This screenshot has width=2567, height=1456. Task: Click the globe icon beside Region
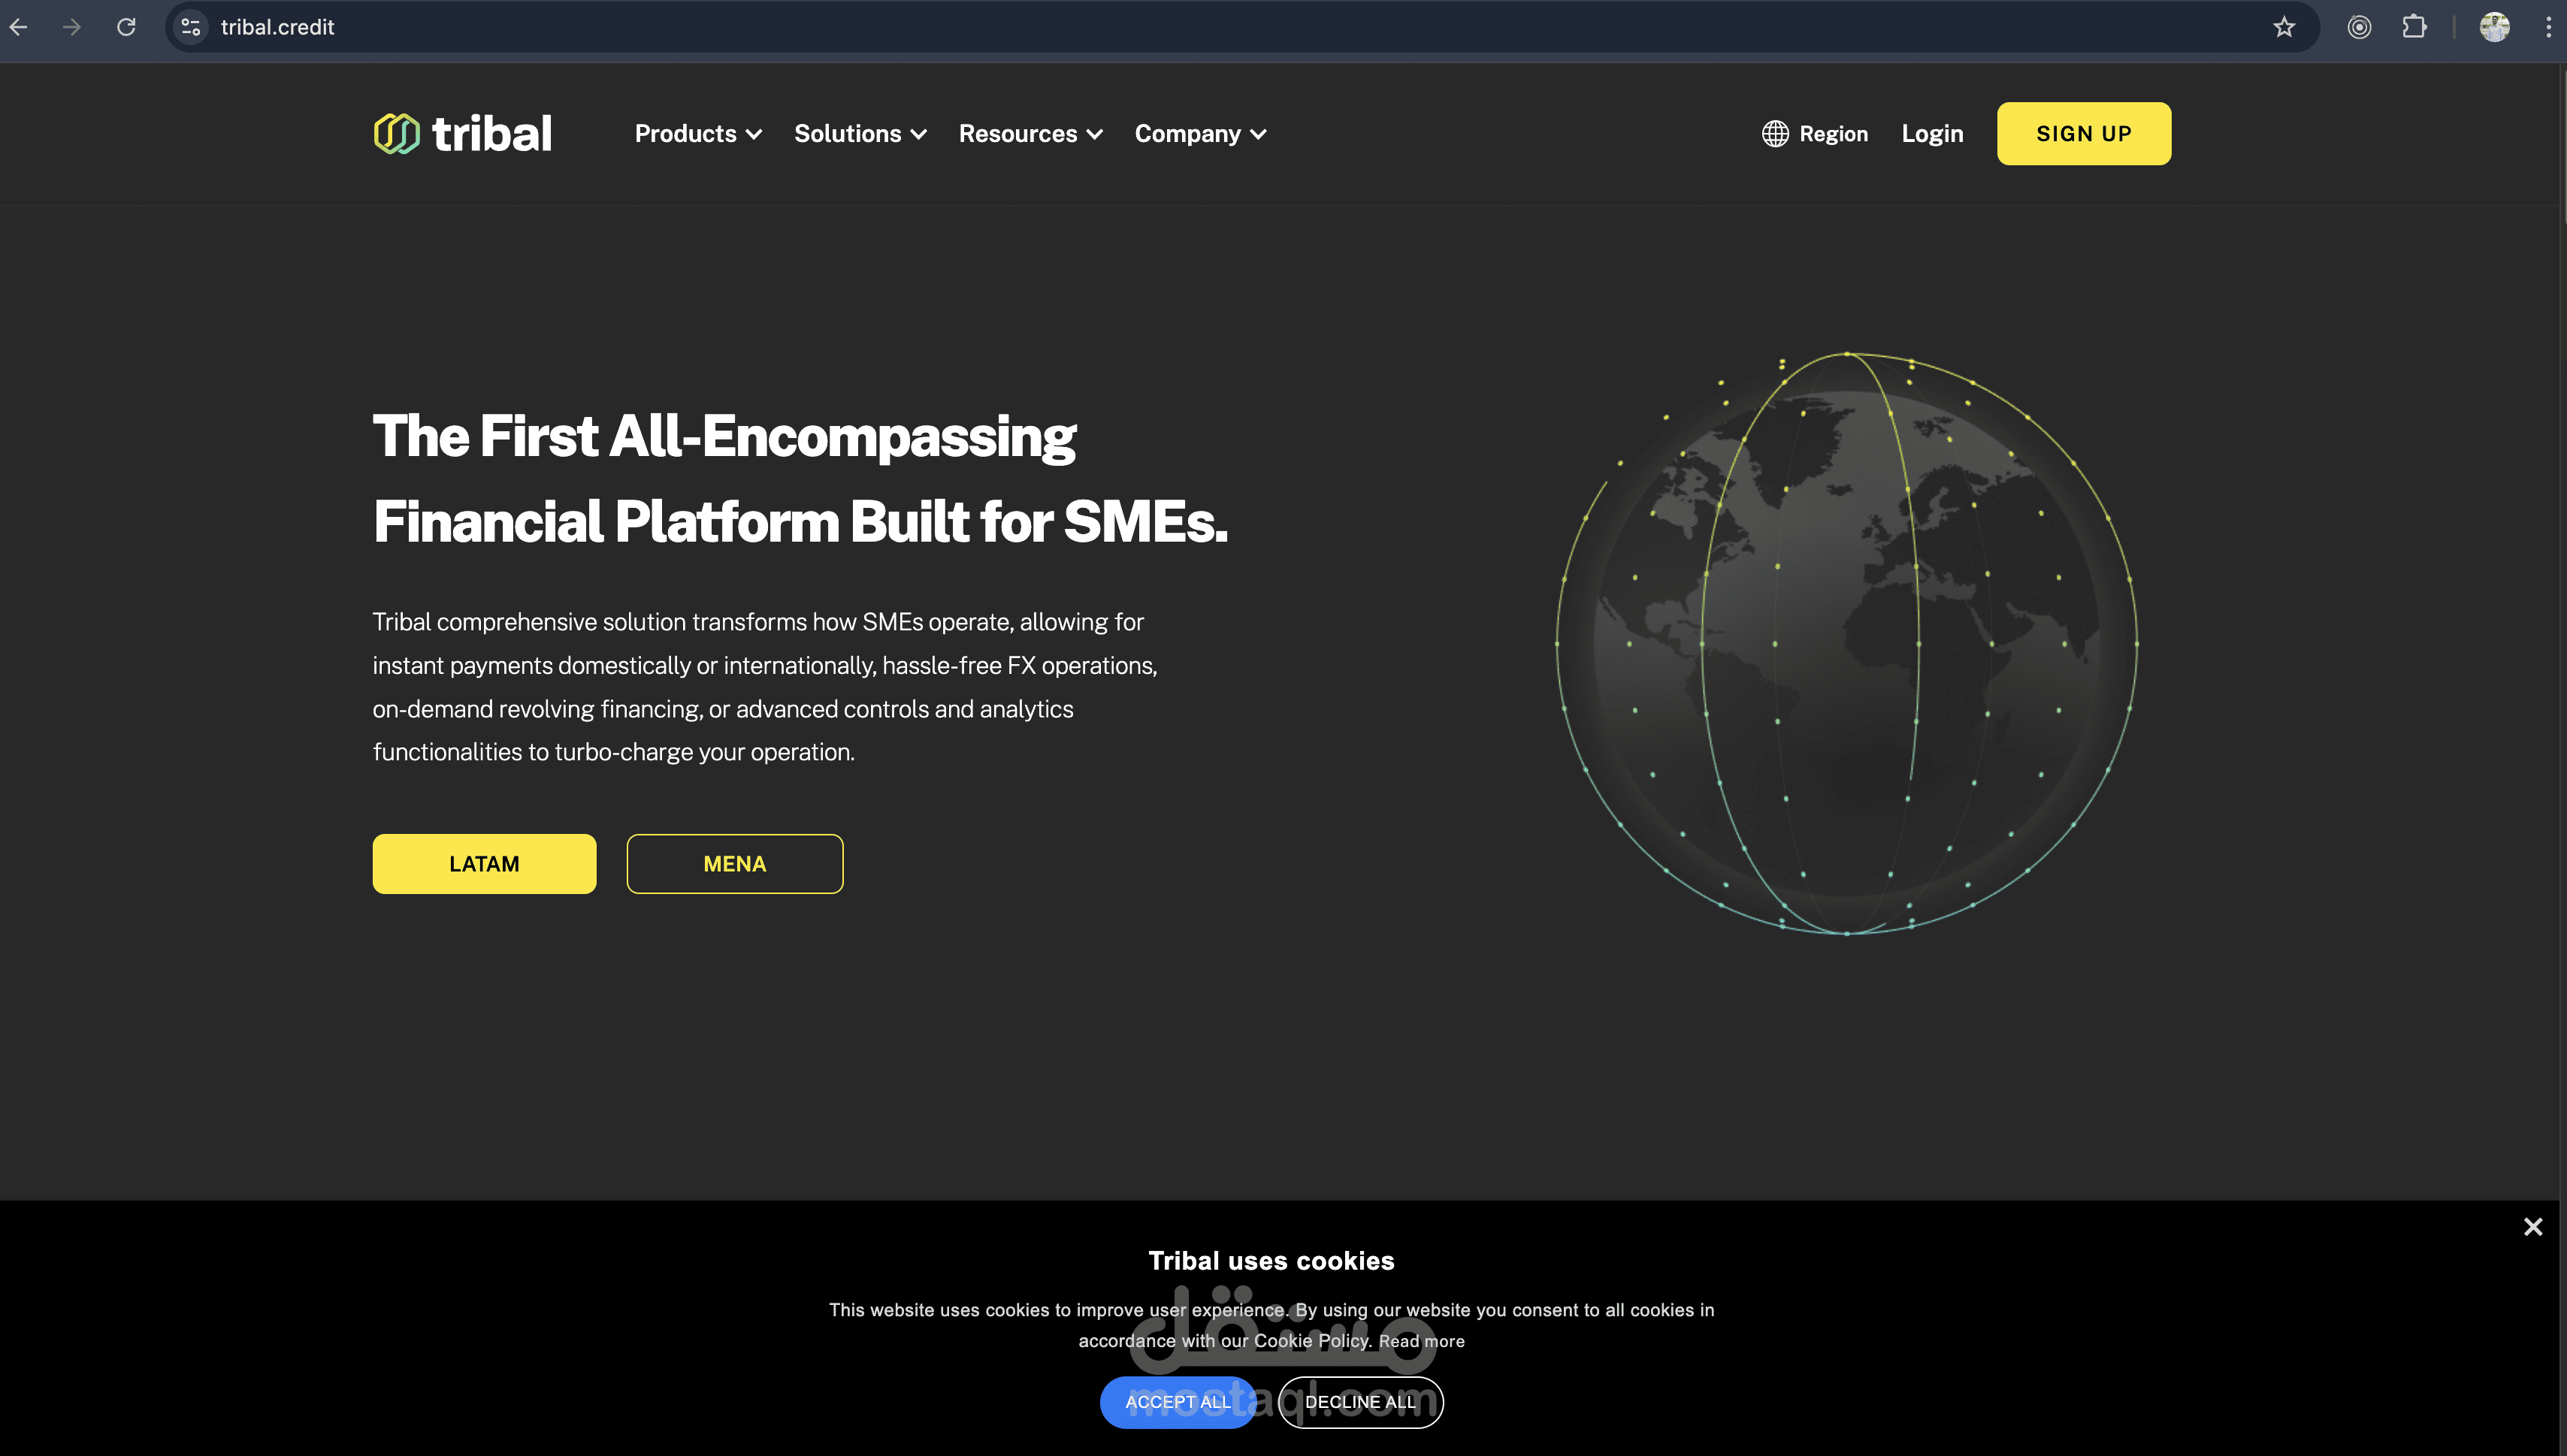pos(1775,133)
